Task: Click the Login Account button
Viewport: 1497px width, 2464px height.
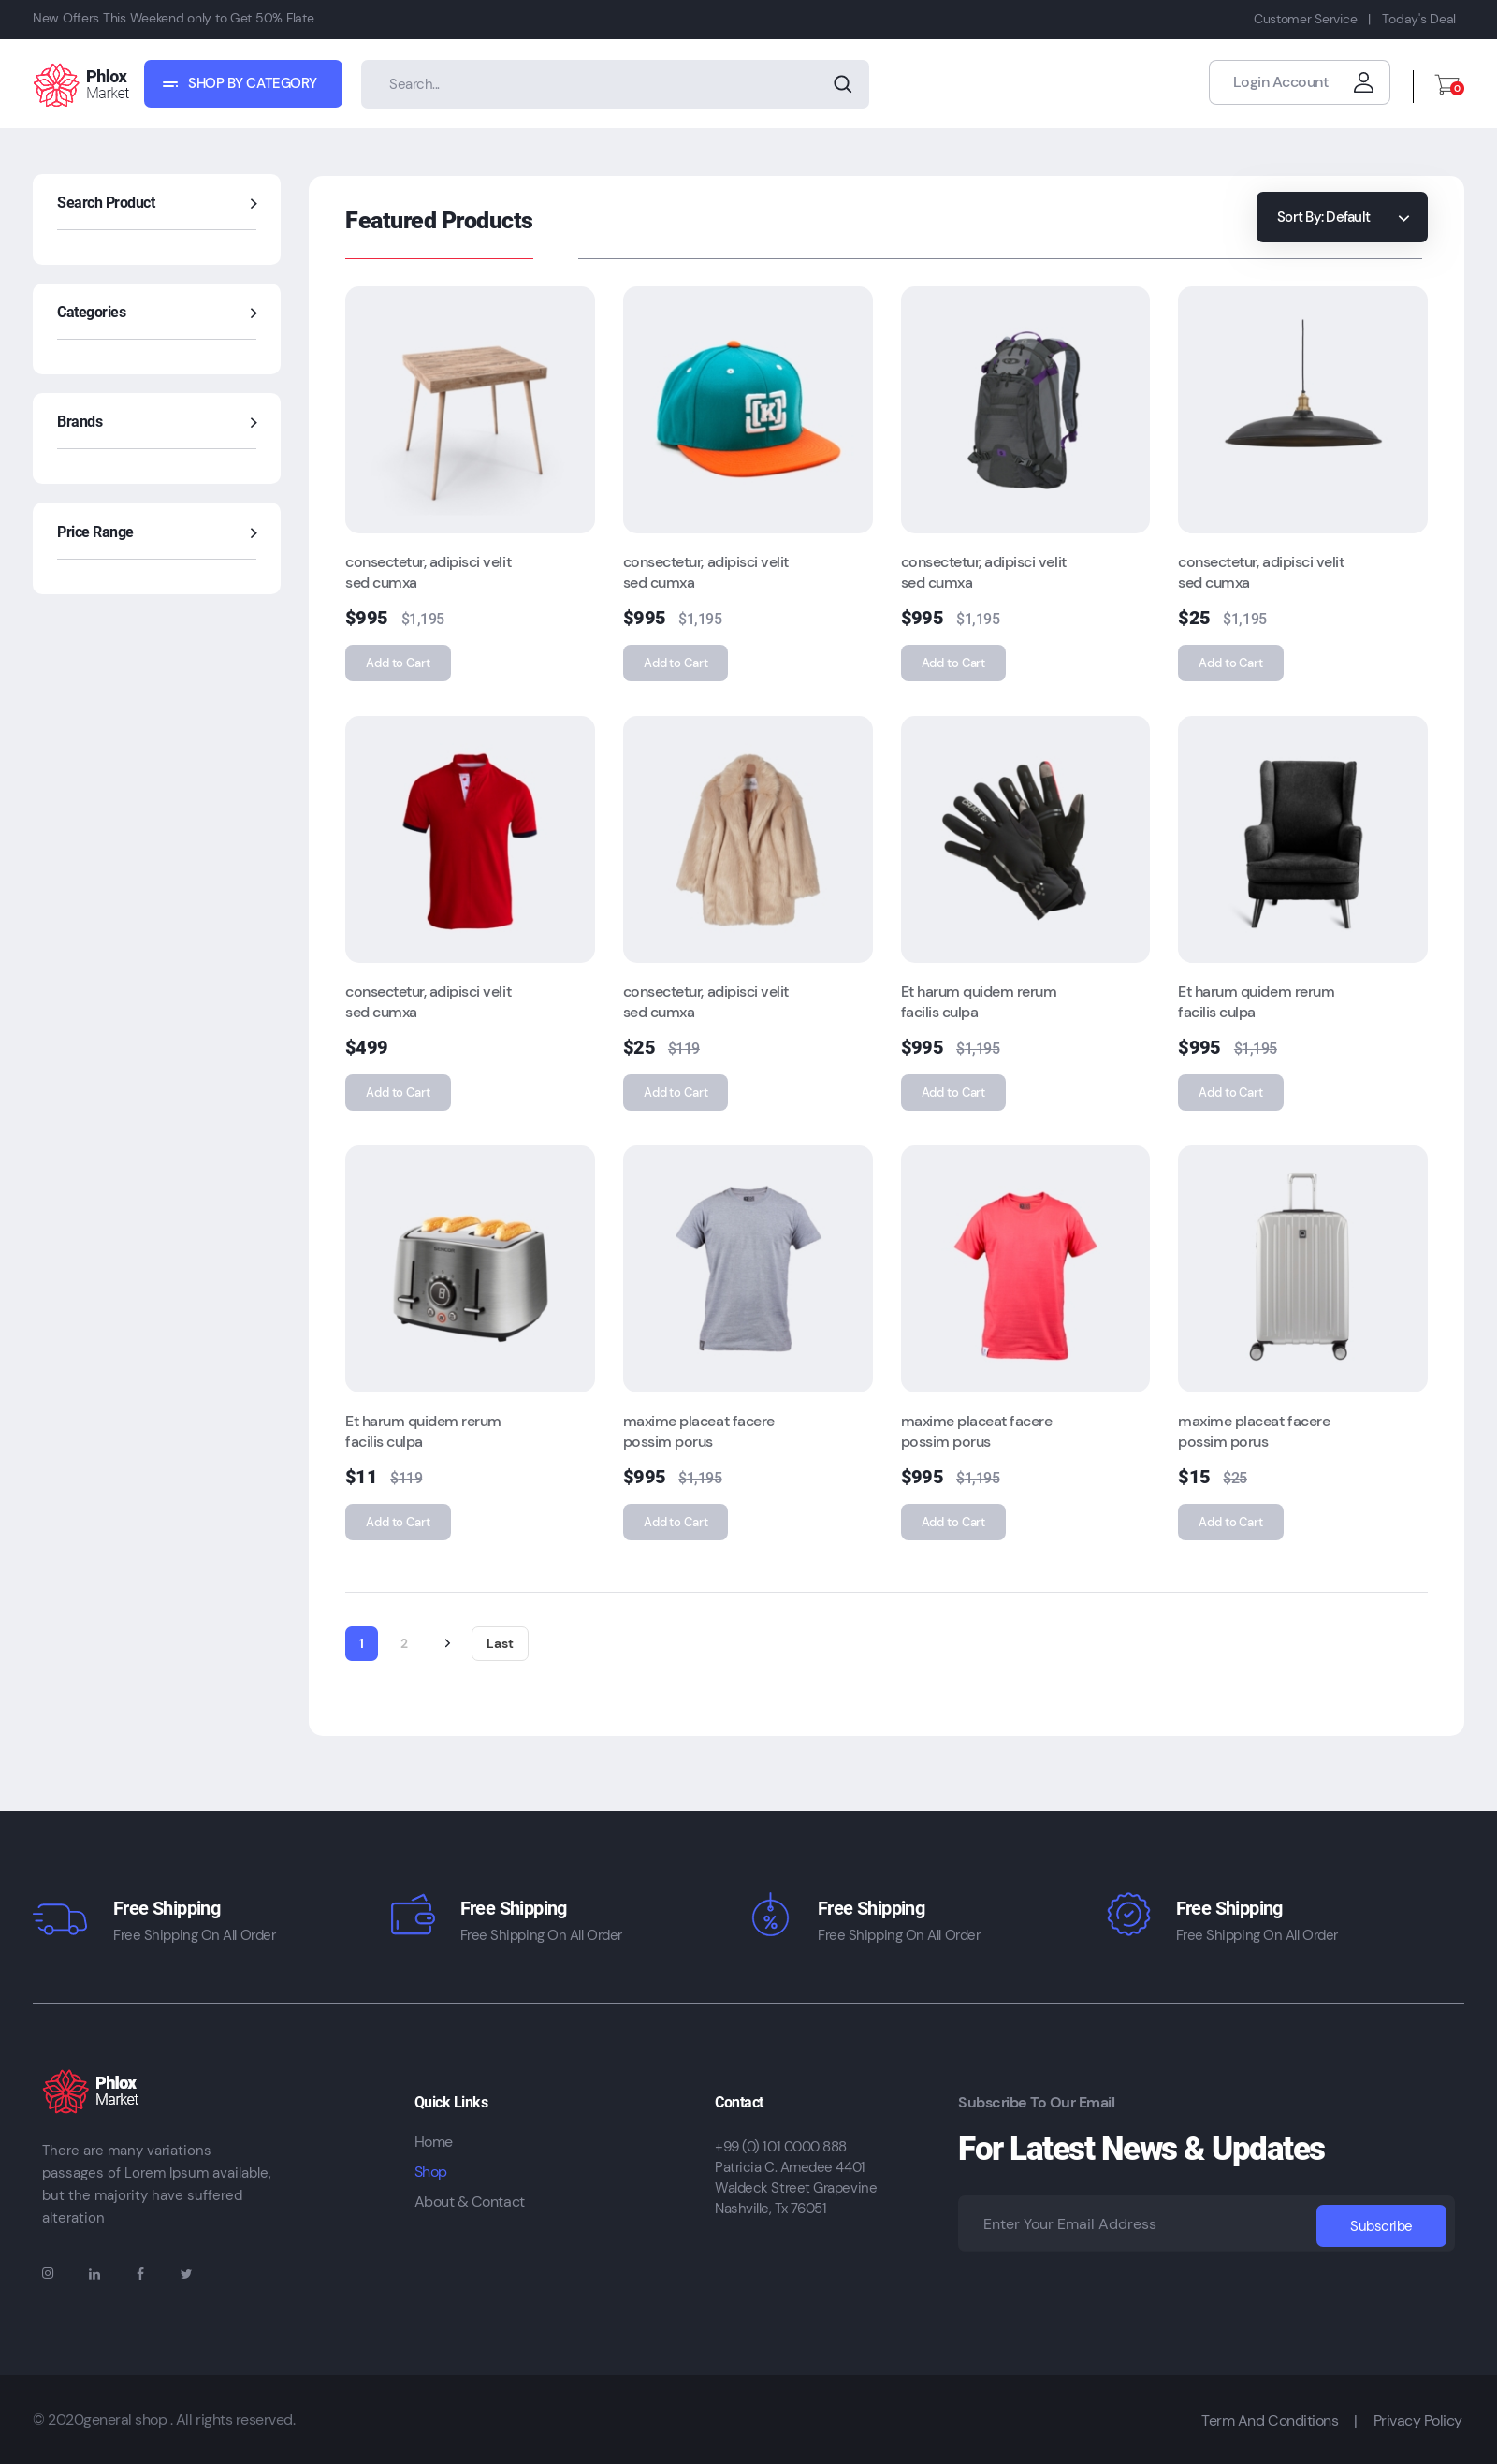Action: [1298, 83]
